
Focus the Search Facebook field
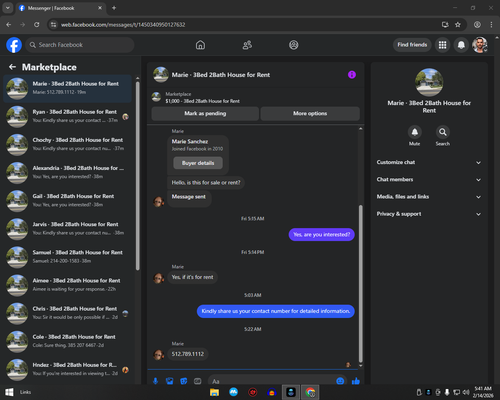pyautogui.click(x=80, y=45)
